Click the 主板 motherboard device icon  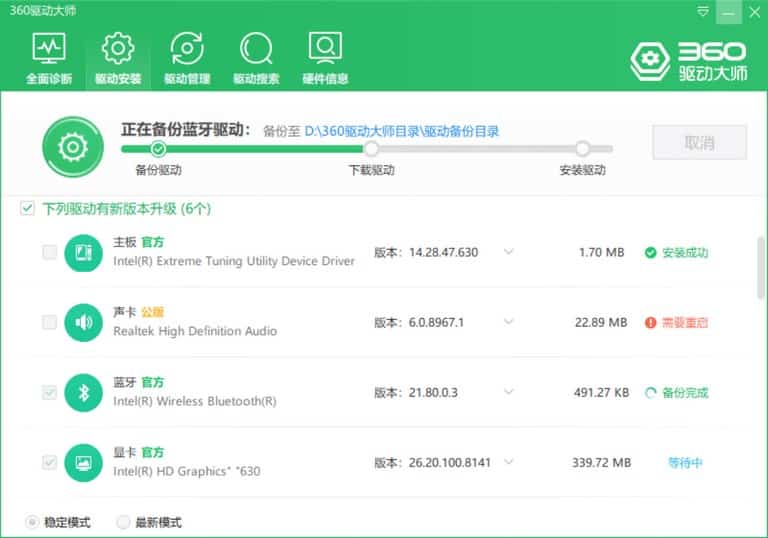click(x=83, y=253)
